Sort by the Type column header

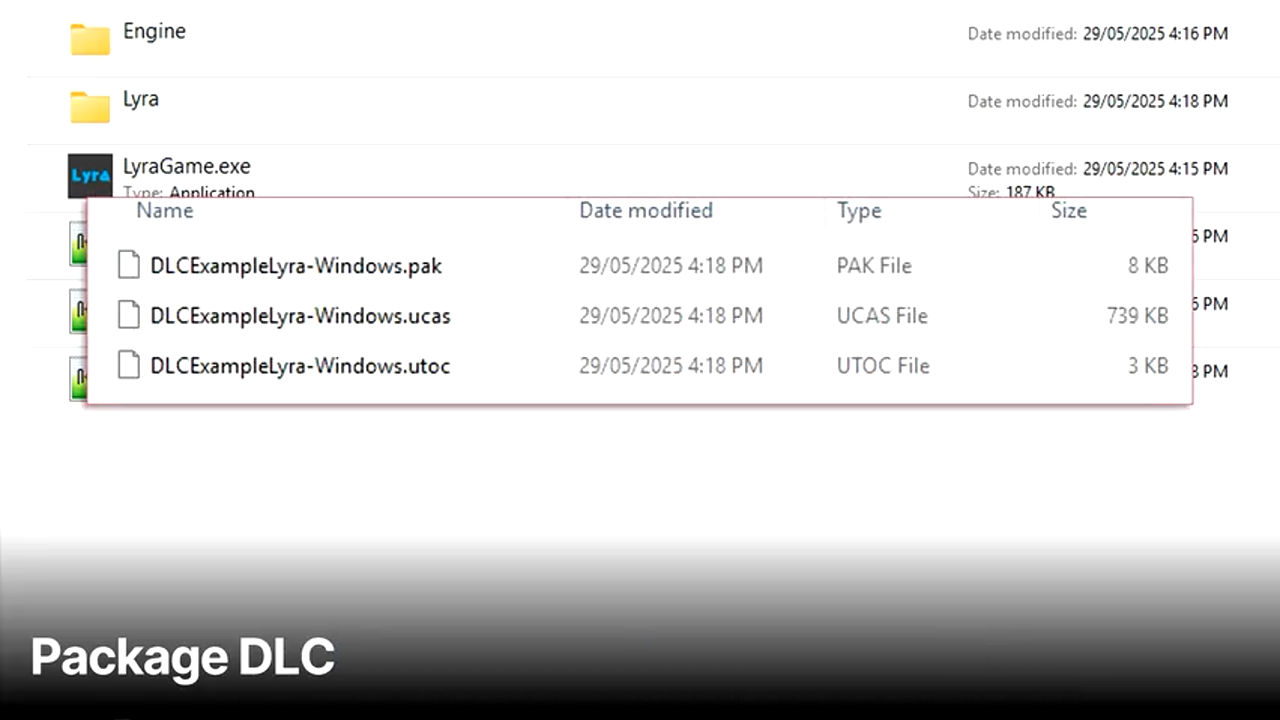click(859, 211)
